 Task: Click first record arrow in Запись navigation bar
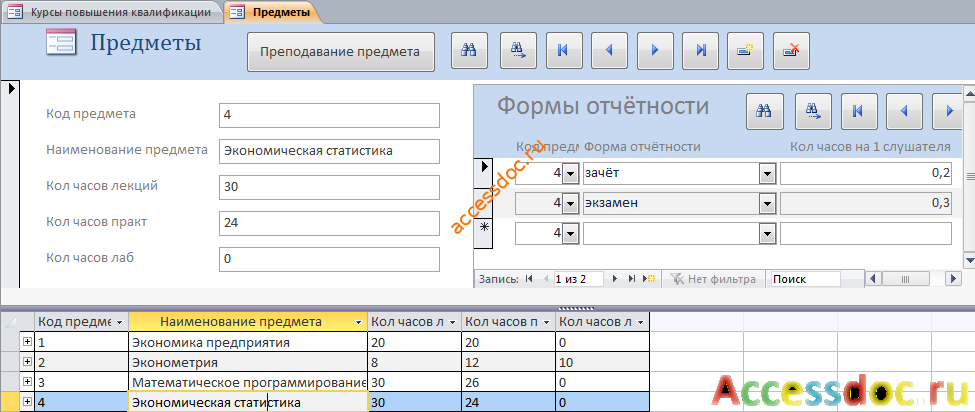(x=529, y=279)
